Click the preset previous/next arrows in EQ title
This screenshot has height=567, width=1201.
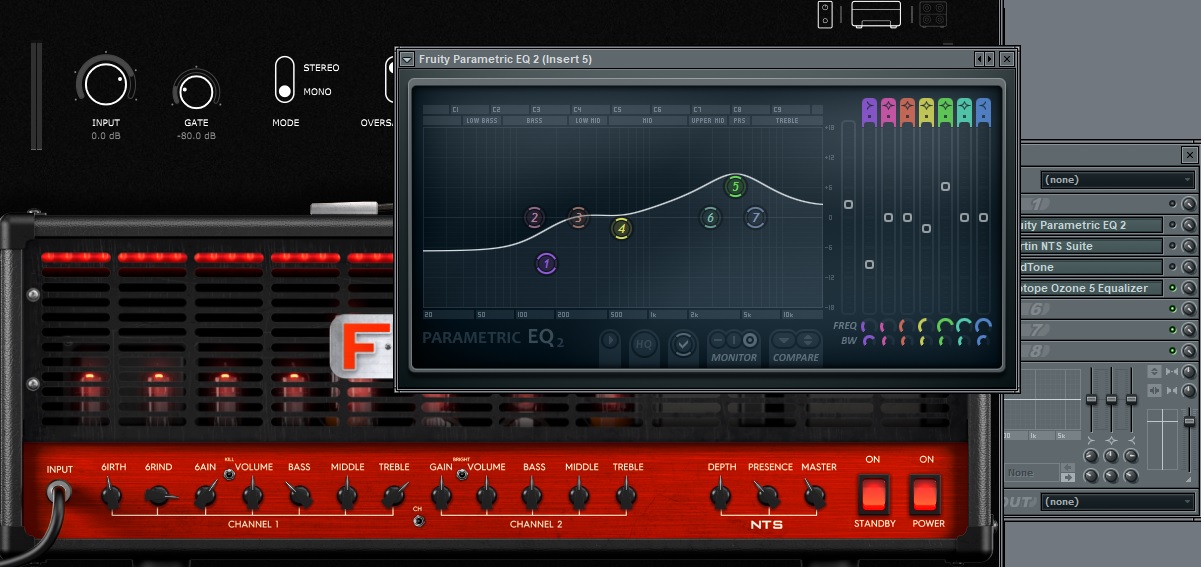[x=985, y=59]
